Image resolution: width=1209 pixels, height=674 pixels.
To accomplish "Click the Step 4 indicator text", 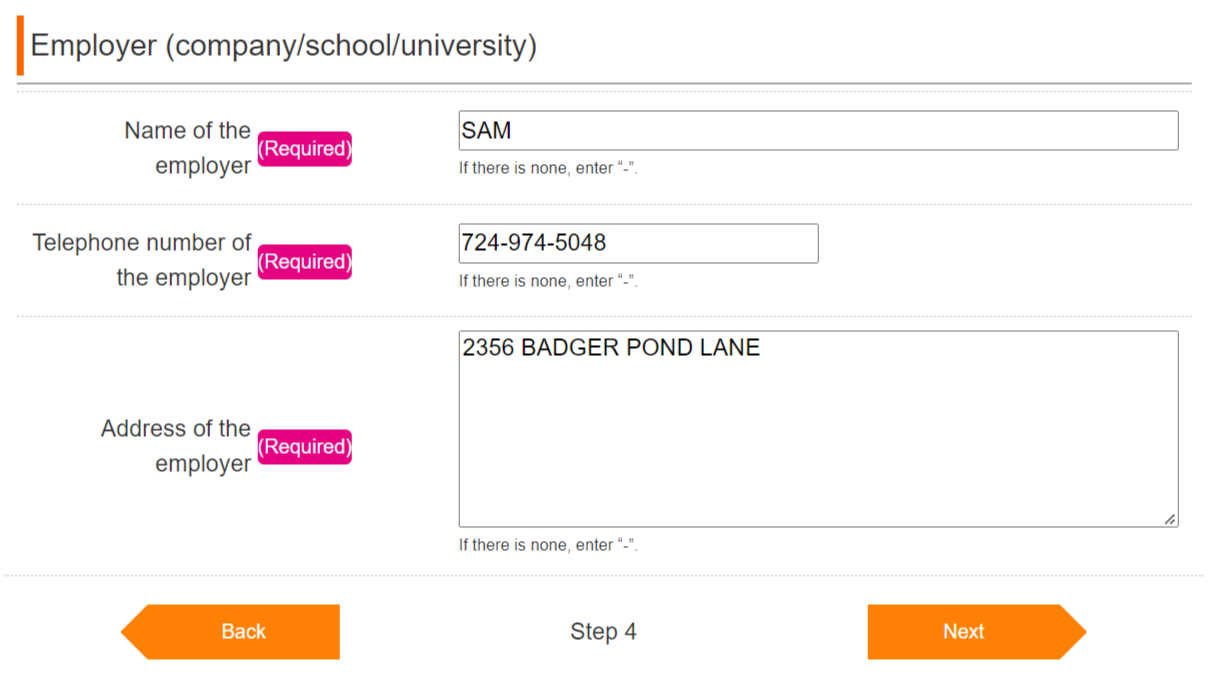I will [x=603, y=631].
